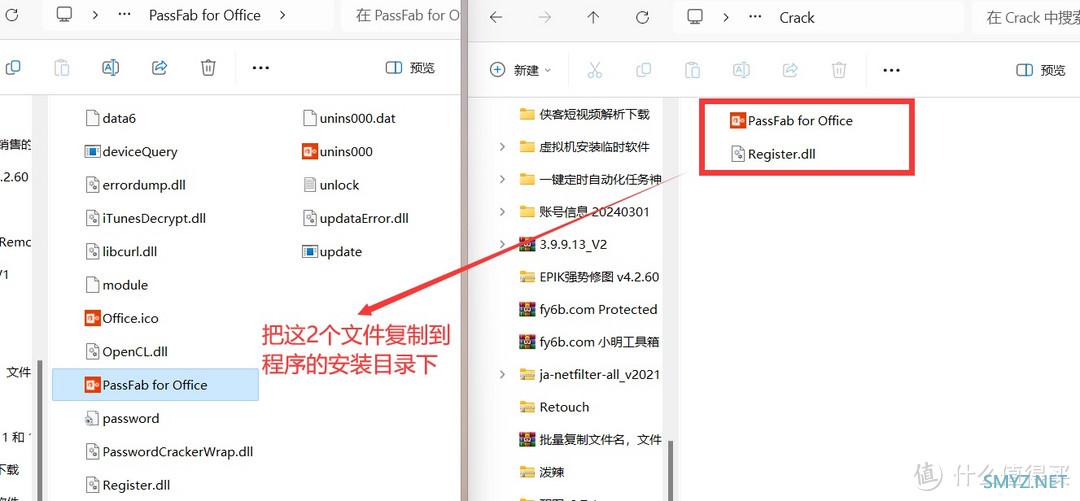
Task: Click Cut scissors icon in Crack window
Action: click(594, 70)
